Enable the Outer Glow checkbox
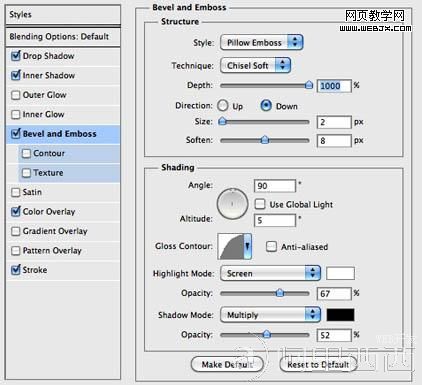The height and width of the screenshot is (385, 422). tap(15, 95)
